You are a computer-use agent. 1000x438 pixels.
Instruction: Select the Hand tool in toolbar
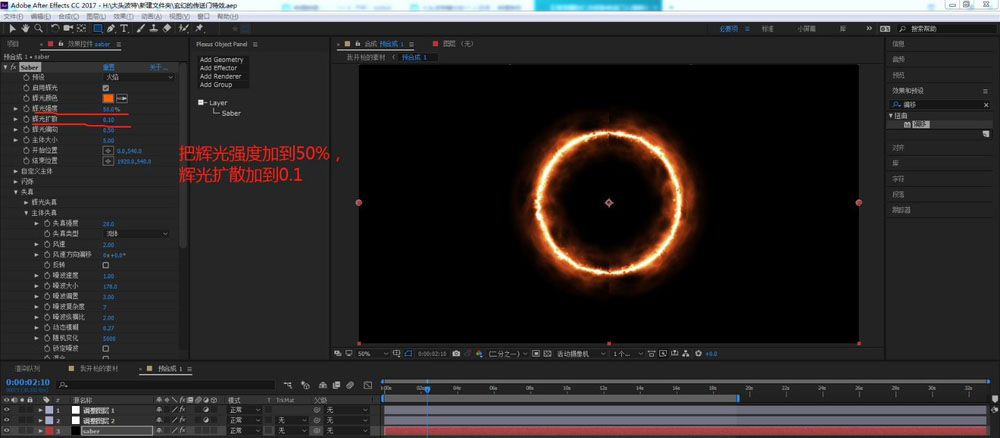point(25,29)
